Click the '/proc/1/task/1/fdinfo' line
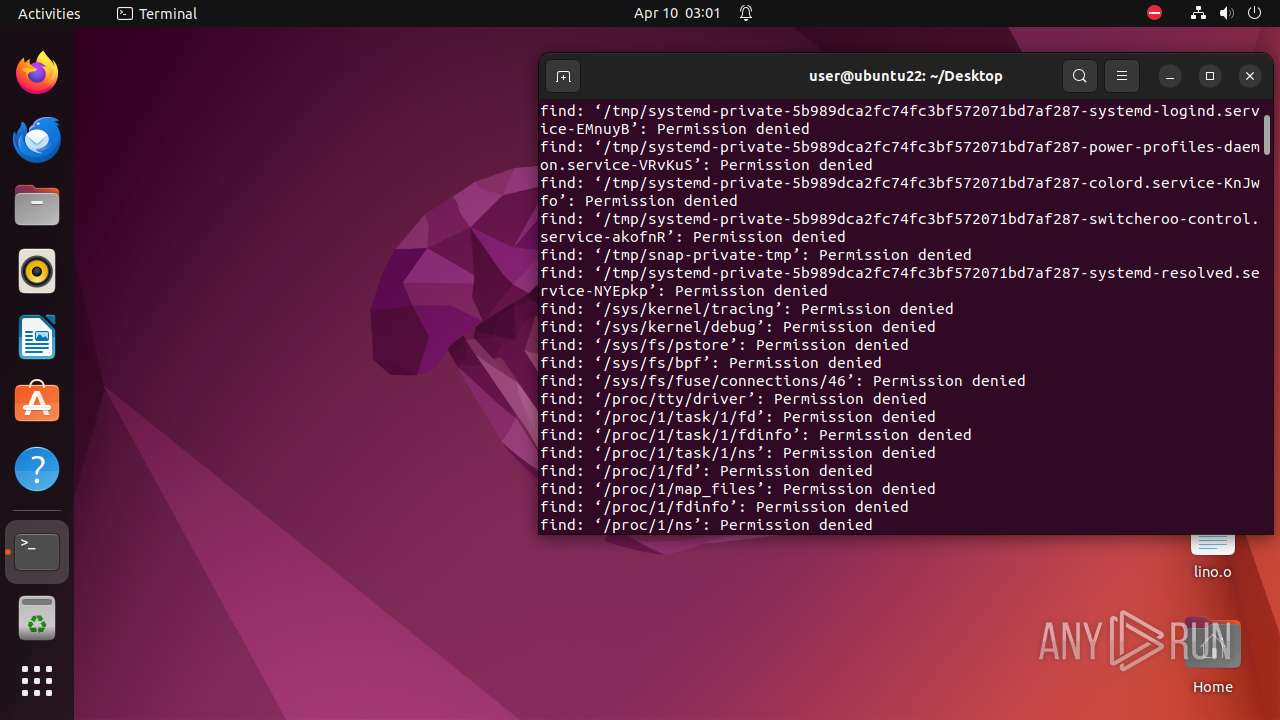Viewport: 1280px width, 720px height. pos(756,435)
